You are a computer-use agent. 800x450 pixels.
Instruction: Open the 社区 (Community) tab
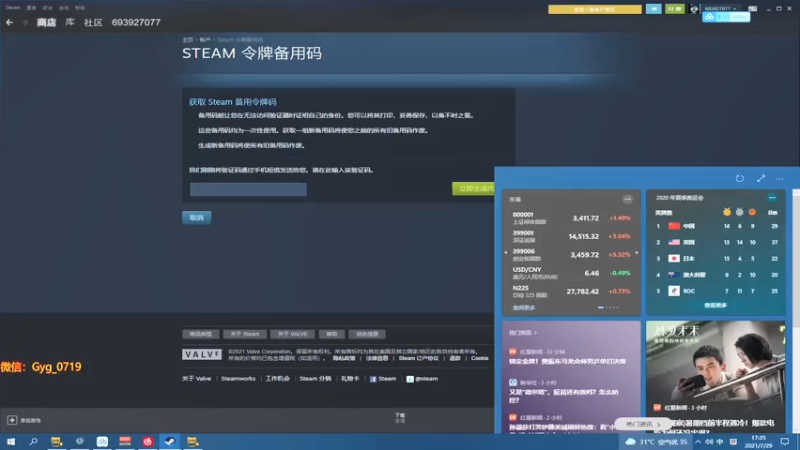pos(93,22)
